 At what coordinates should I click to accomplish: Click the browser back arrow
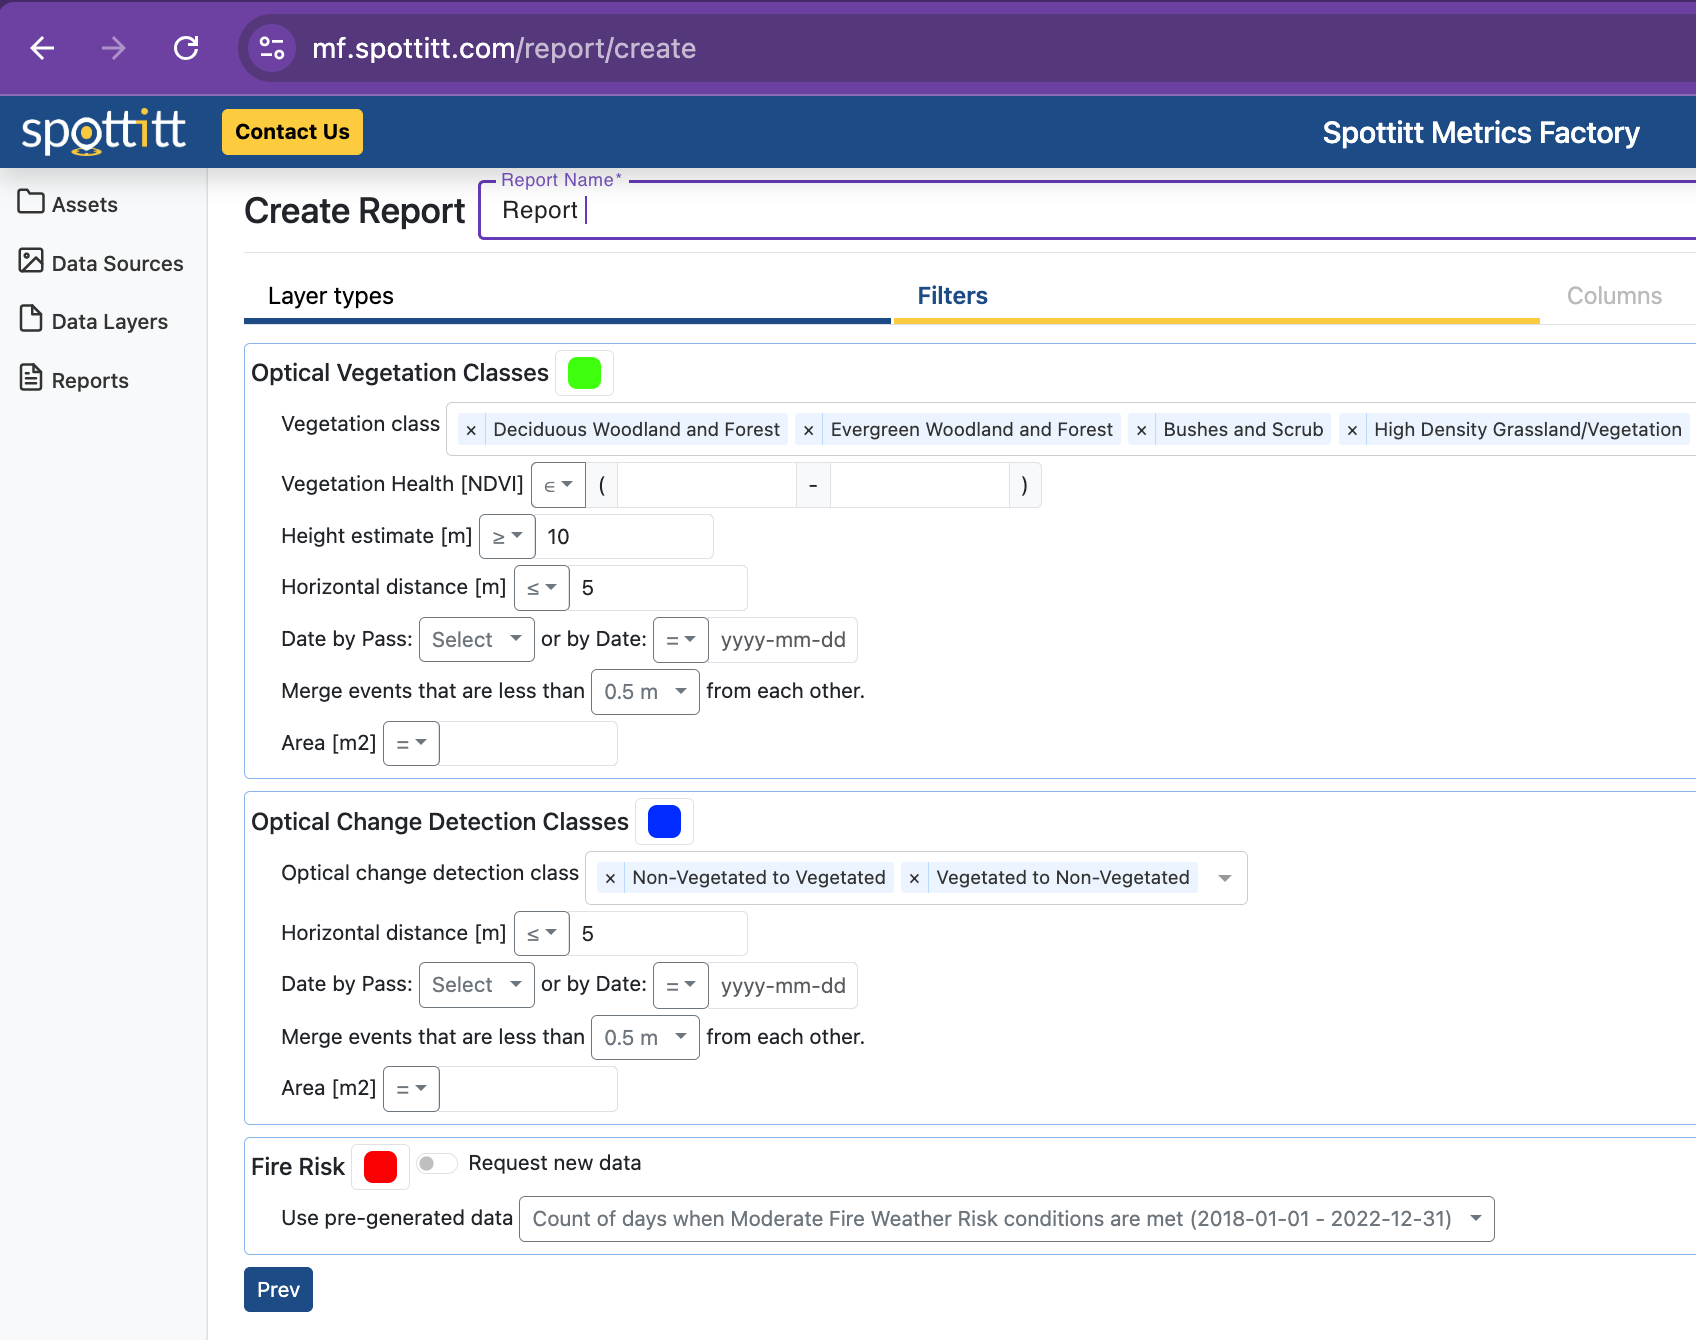point(42,48)
